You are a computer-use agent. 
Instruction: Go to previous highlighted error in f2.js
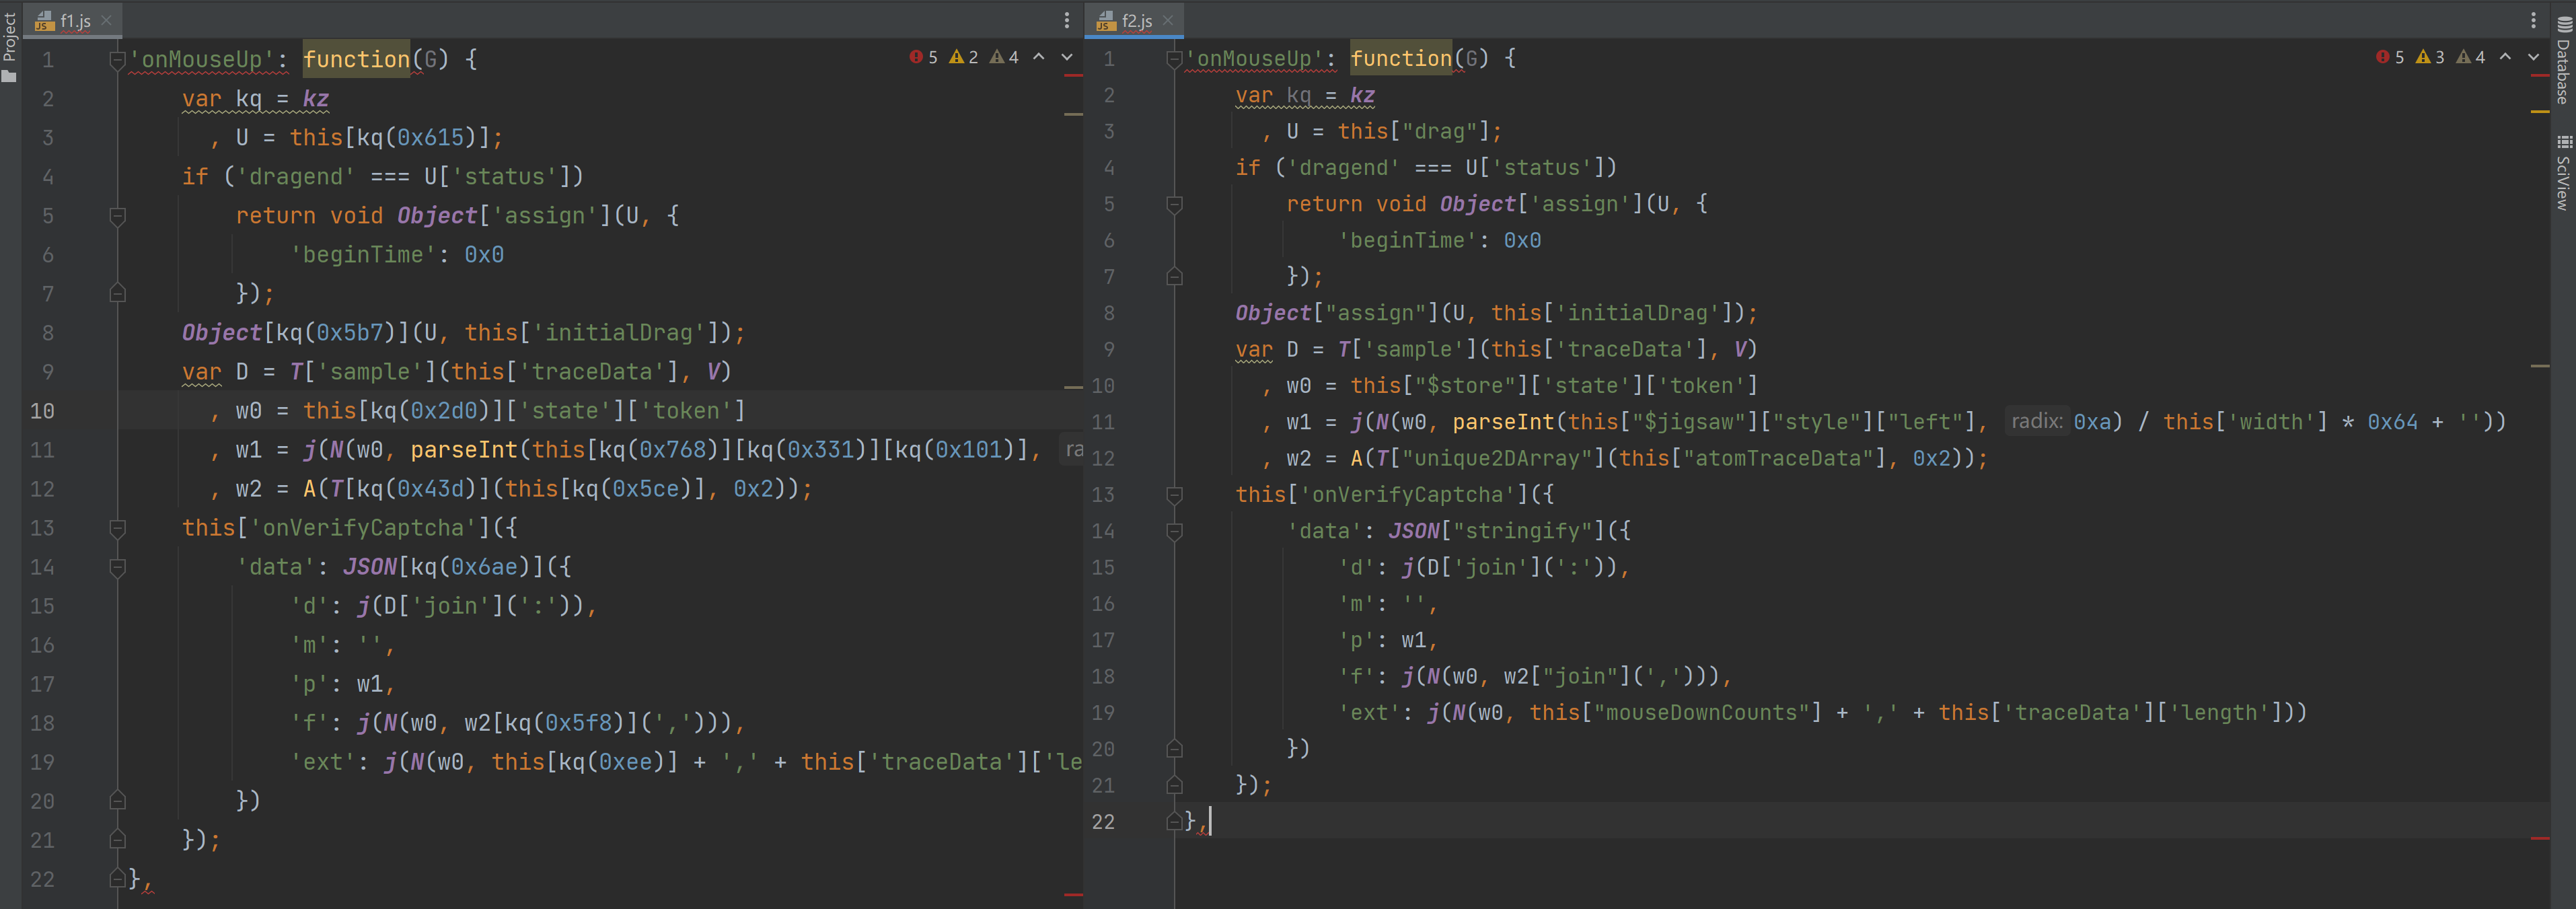click(2505, 57)
